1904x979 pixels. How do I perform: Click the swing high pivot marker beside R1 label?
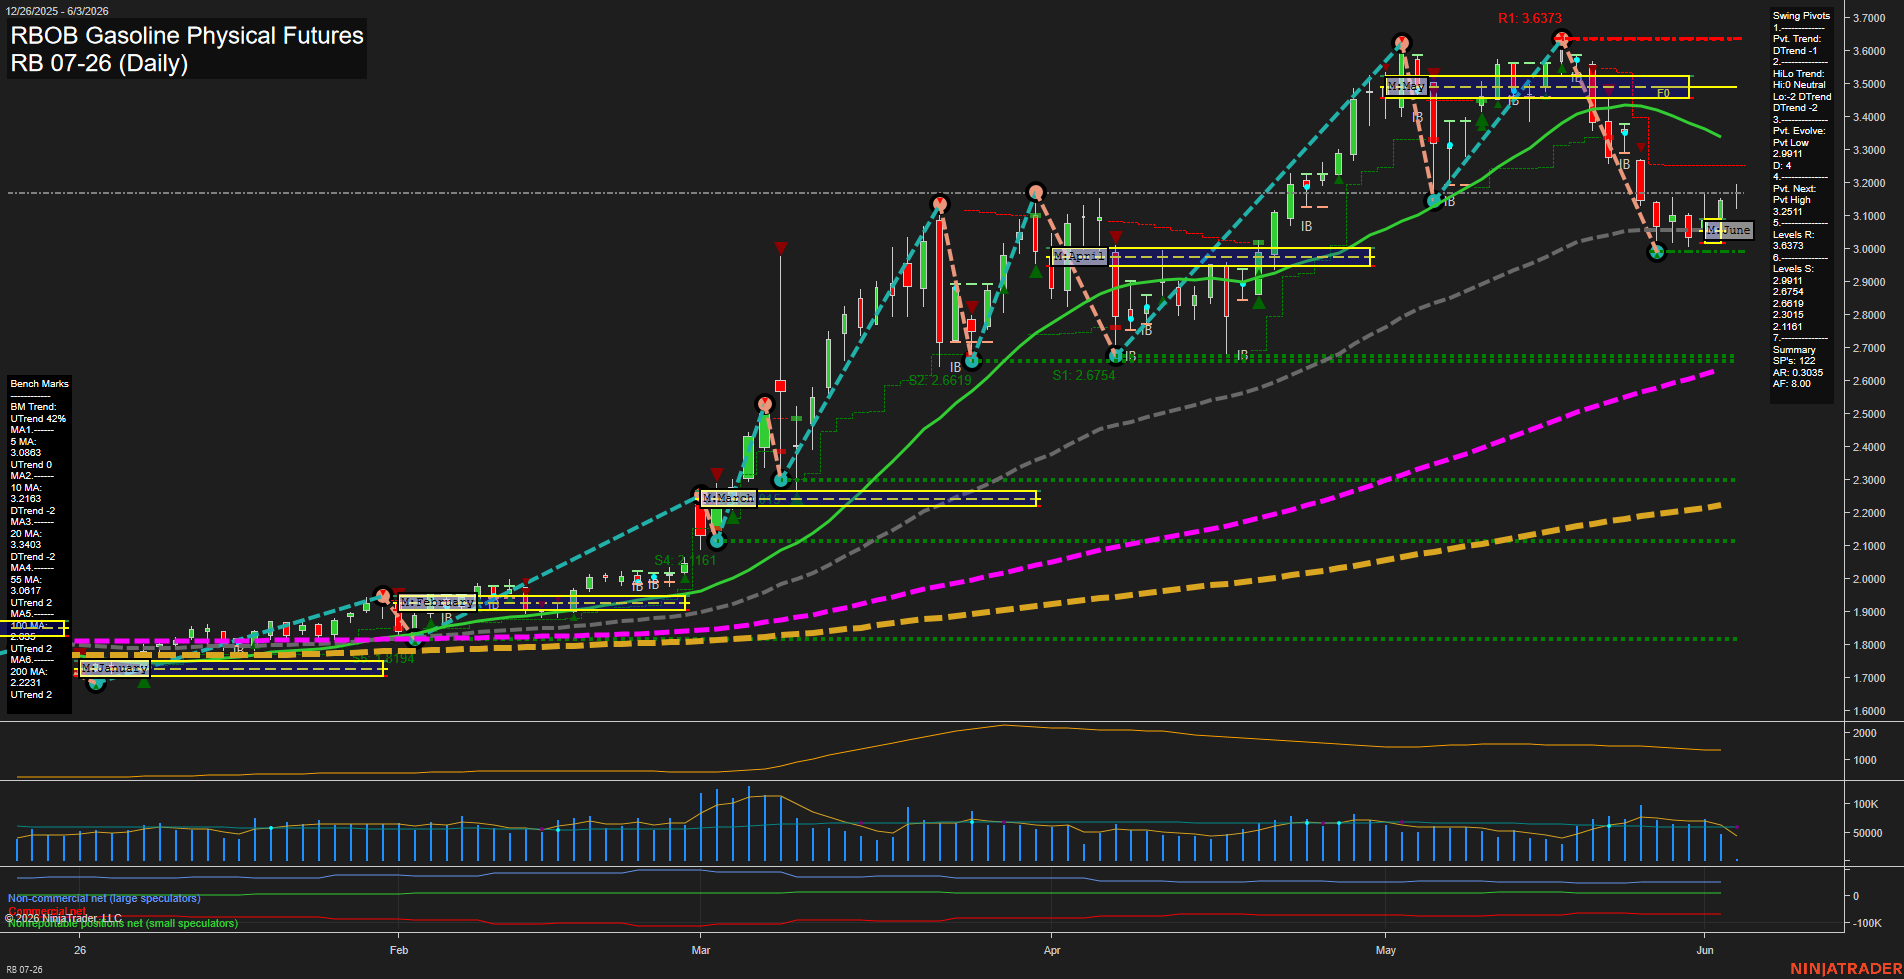pyautogui.click(x=1560, y=40)
